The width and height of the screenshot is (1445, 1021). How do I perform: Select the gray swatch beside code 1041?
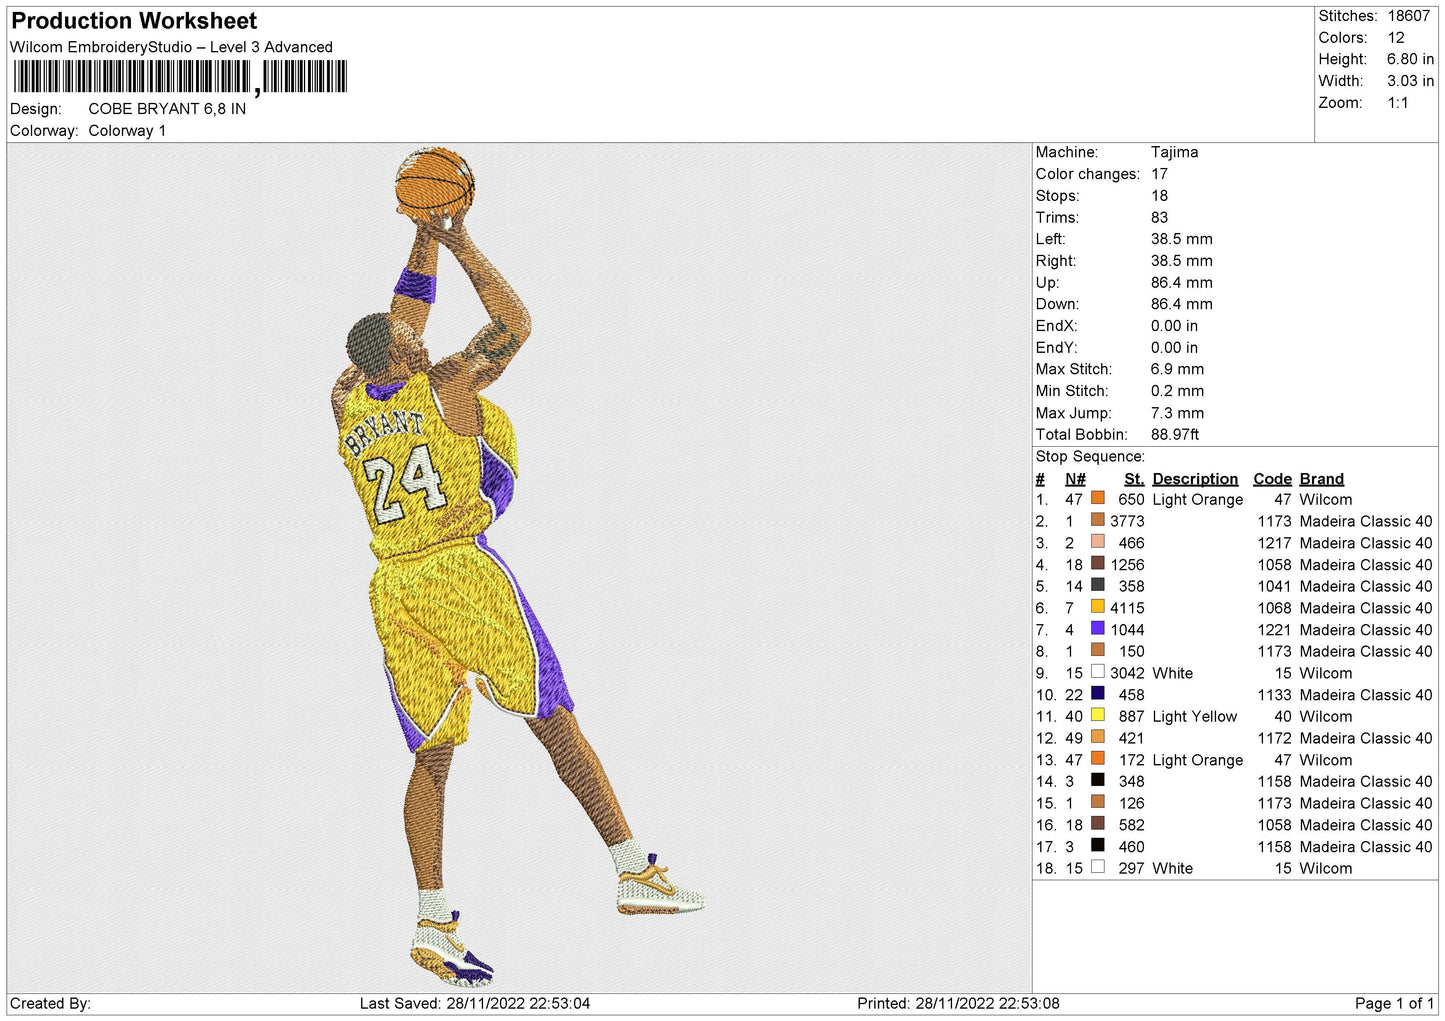(1097, 585)
